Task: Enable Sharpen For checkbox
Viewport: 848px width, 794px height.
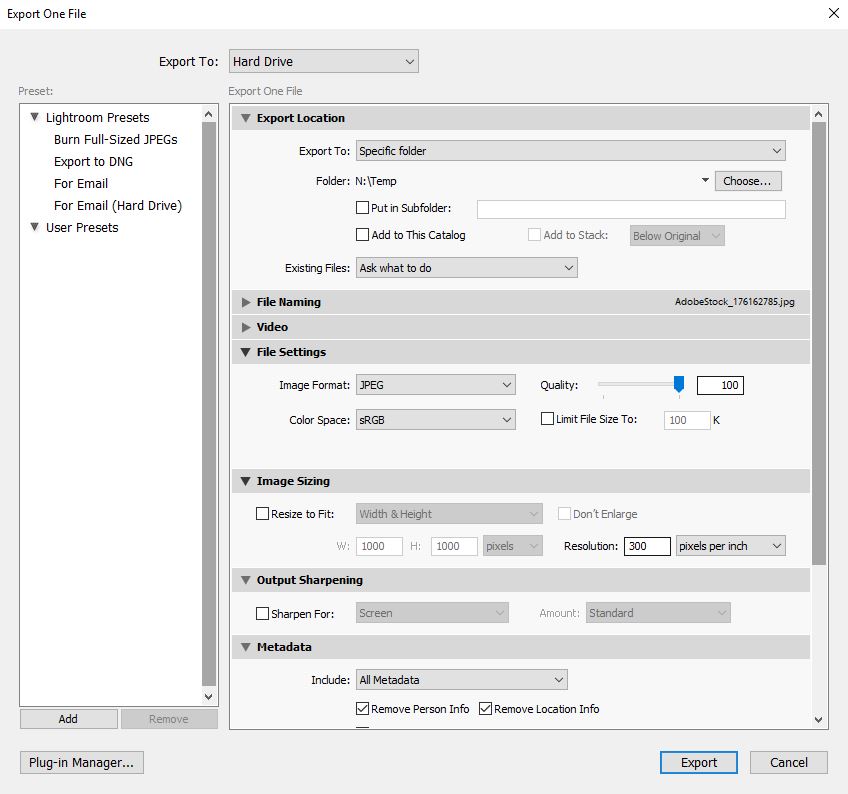Action: [262, 613]
